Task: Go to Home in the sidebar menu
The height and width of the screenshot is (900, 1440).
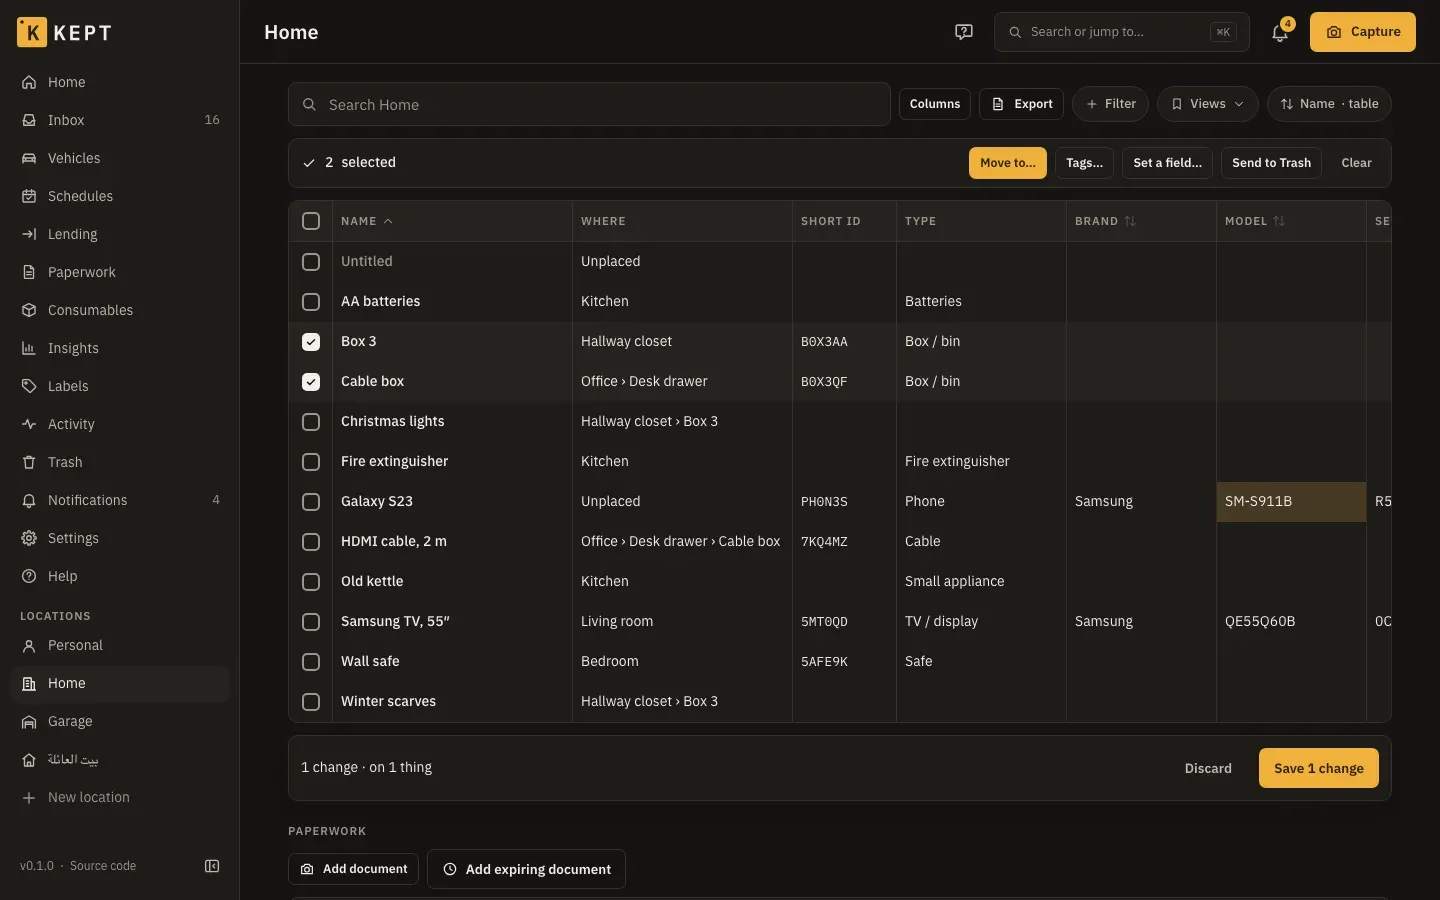Action: pos(120,82)
